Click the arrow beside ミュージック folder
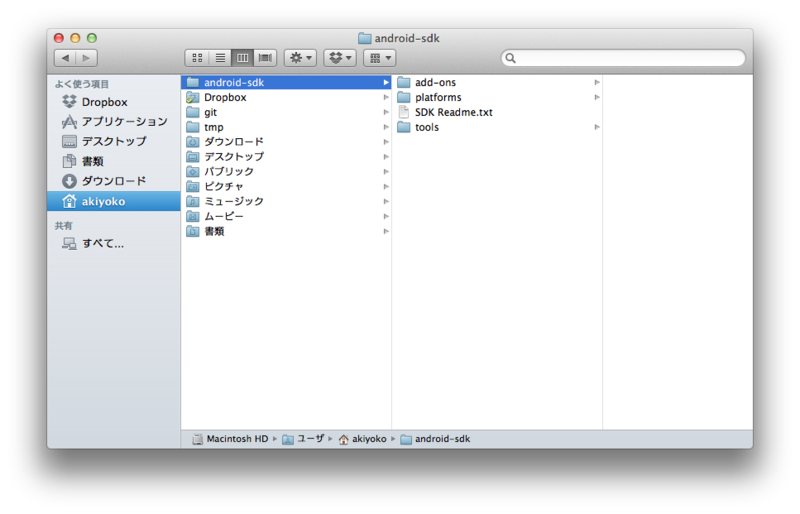This screenshot has width=800, height=514. pyautogui.click(x=386, y=201)
